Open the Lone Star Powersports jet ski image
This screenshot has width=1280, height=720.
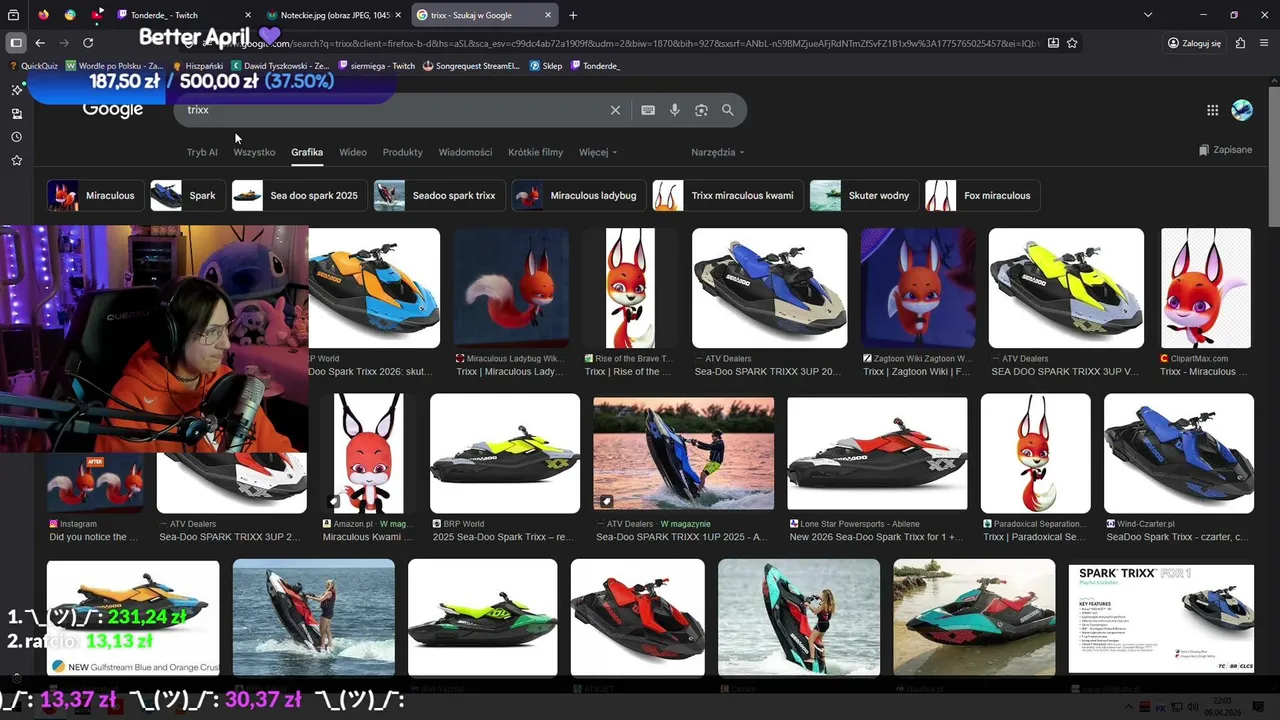[x=877, y=452]
